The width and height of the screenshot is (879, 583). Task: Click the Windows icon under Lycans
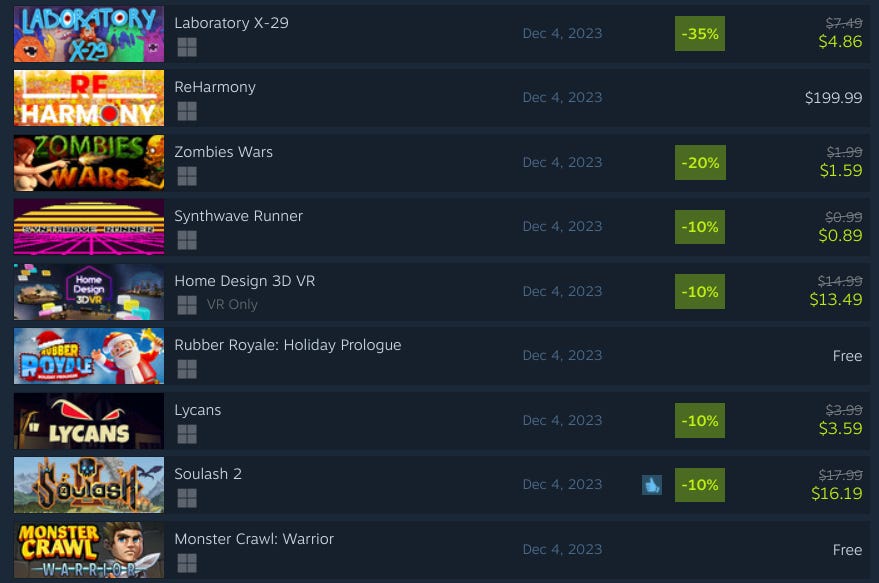coord(187,434)
